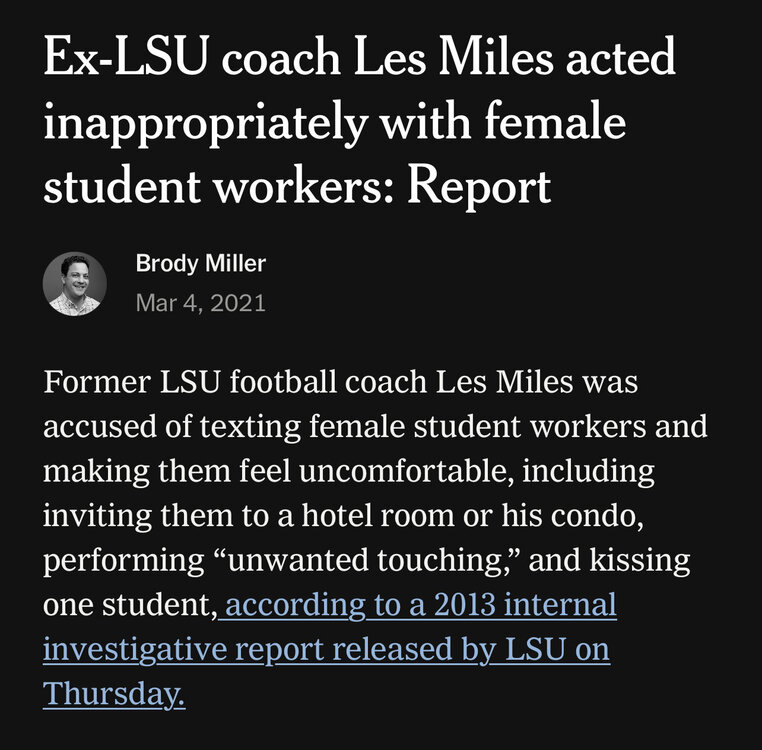Open the 'according to a 2013 internal' link
762x750 pixels.
[422, 605]
